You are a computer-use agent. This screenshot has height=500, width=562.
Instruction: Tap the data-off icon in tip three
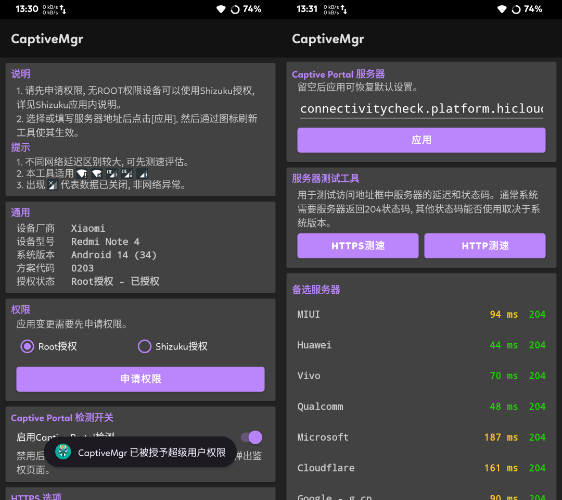coord(53,185)
